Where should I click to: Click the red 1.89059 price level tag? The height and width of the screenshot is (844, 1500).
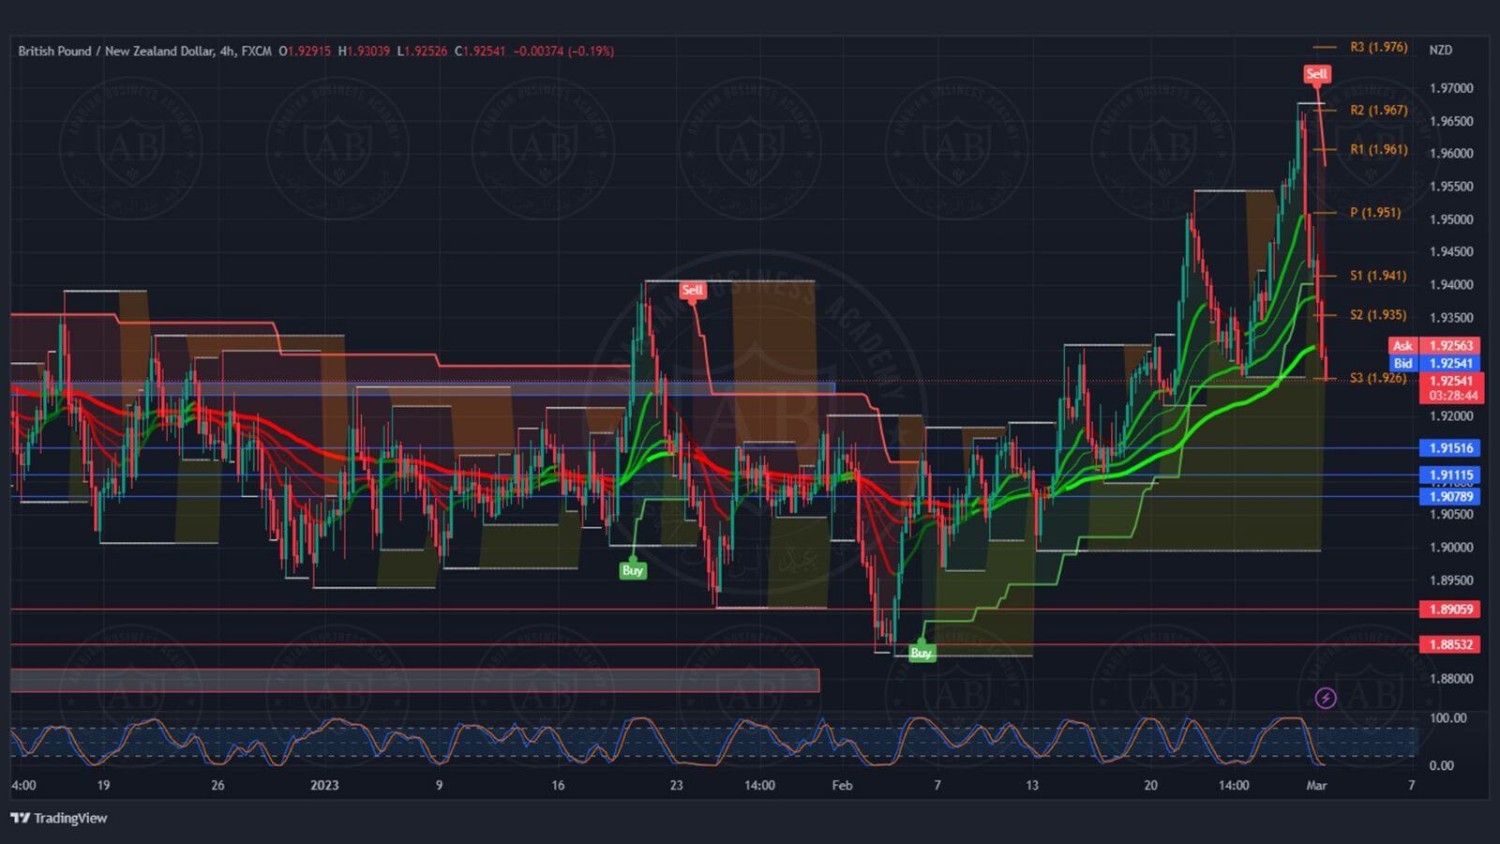pyautogui.click(x=1451, y=609)
